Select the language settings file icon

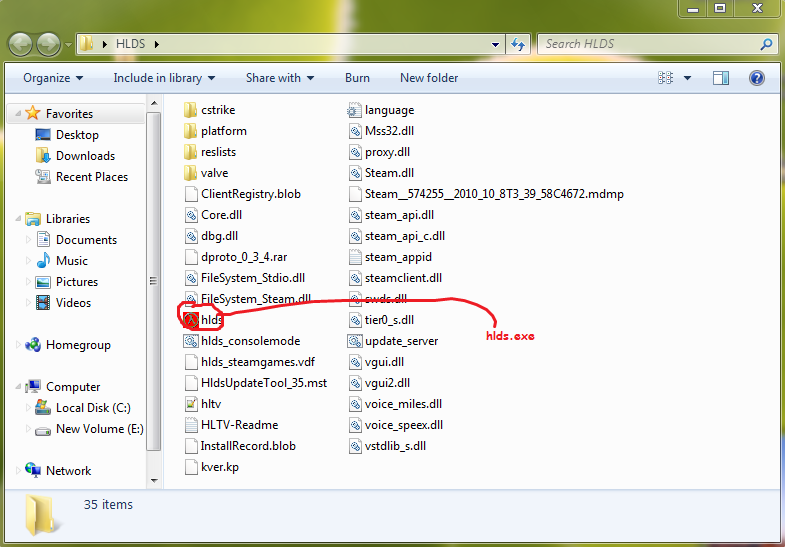click(x=354, y=110)
